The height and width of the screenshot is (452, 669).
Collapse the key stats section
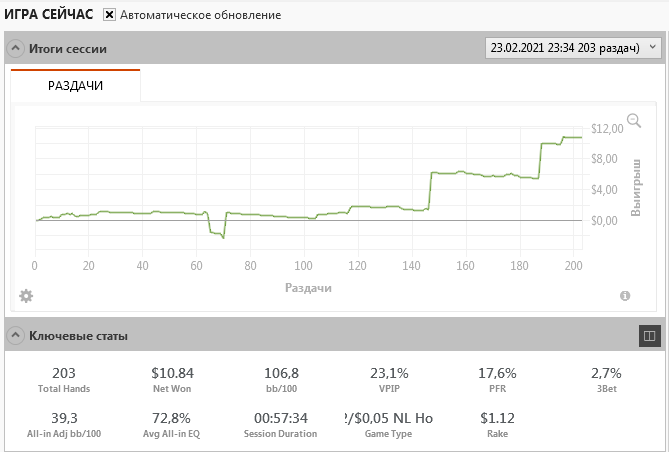point(15,336)
